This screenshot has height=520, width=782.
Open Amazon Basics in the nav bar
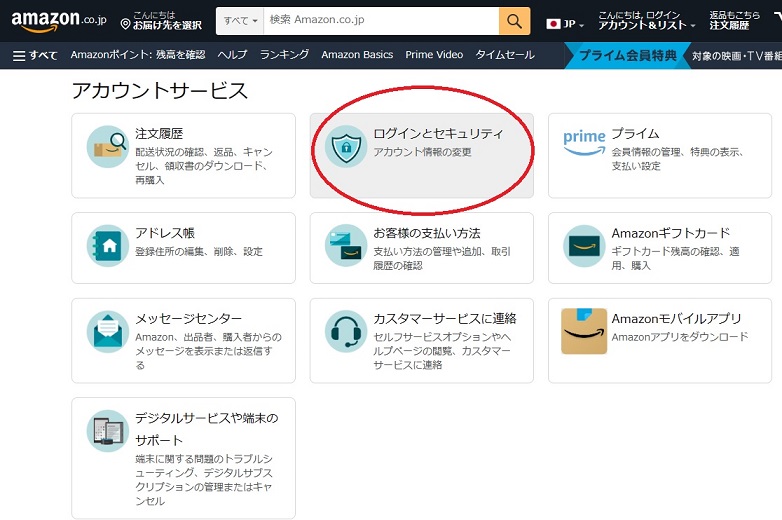click(x=357, y=55)
